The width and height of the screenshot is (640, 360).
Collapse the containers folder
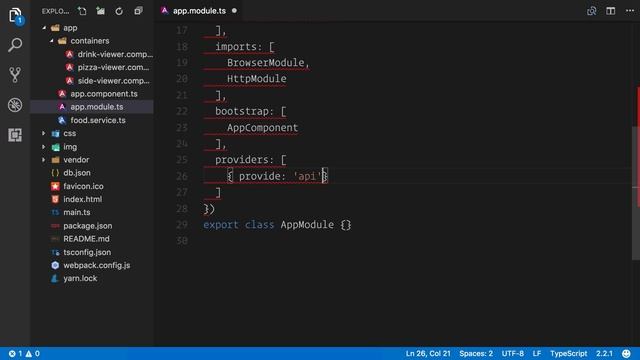pyautogui.click(x=51, y=41)
